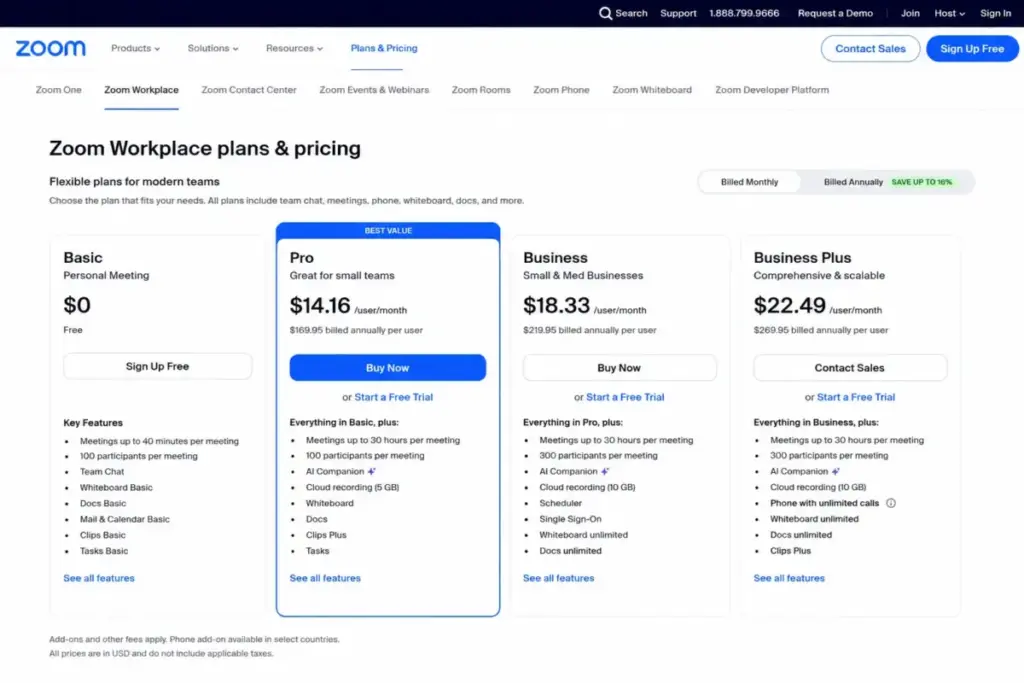1024x683 pixels.
Task: Click the $14.16 Pro price
Action: coord(320,305)
